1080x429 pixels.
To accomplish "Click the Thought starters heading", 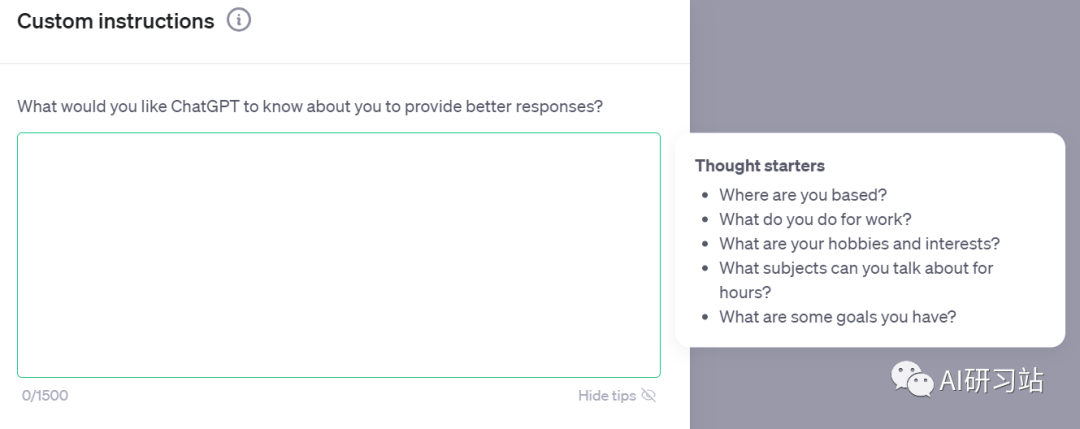I will click(x=760, y=166).
